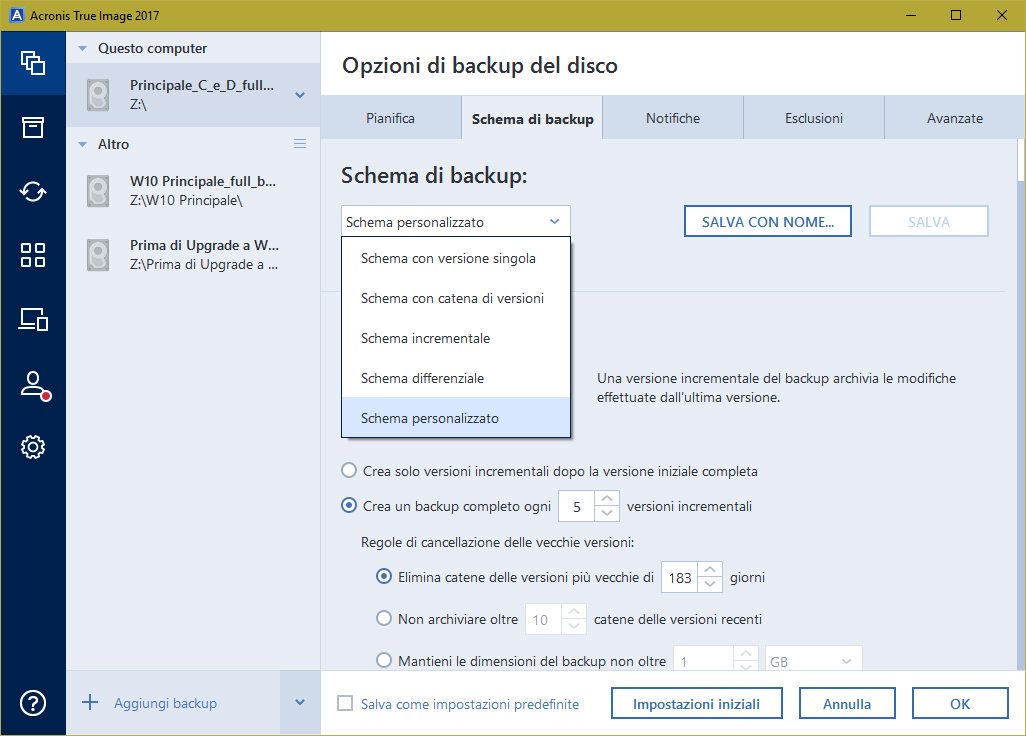The height and width of the screenshot is (736, 1026).
Task: Select 'Non archiviare oltre' radio option
Action: [384, 619]
